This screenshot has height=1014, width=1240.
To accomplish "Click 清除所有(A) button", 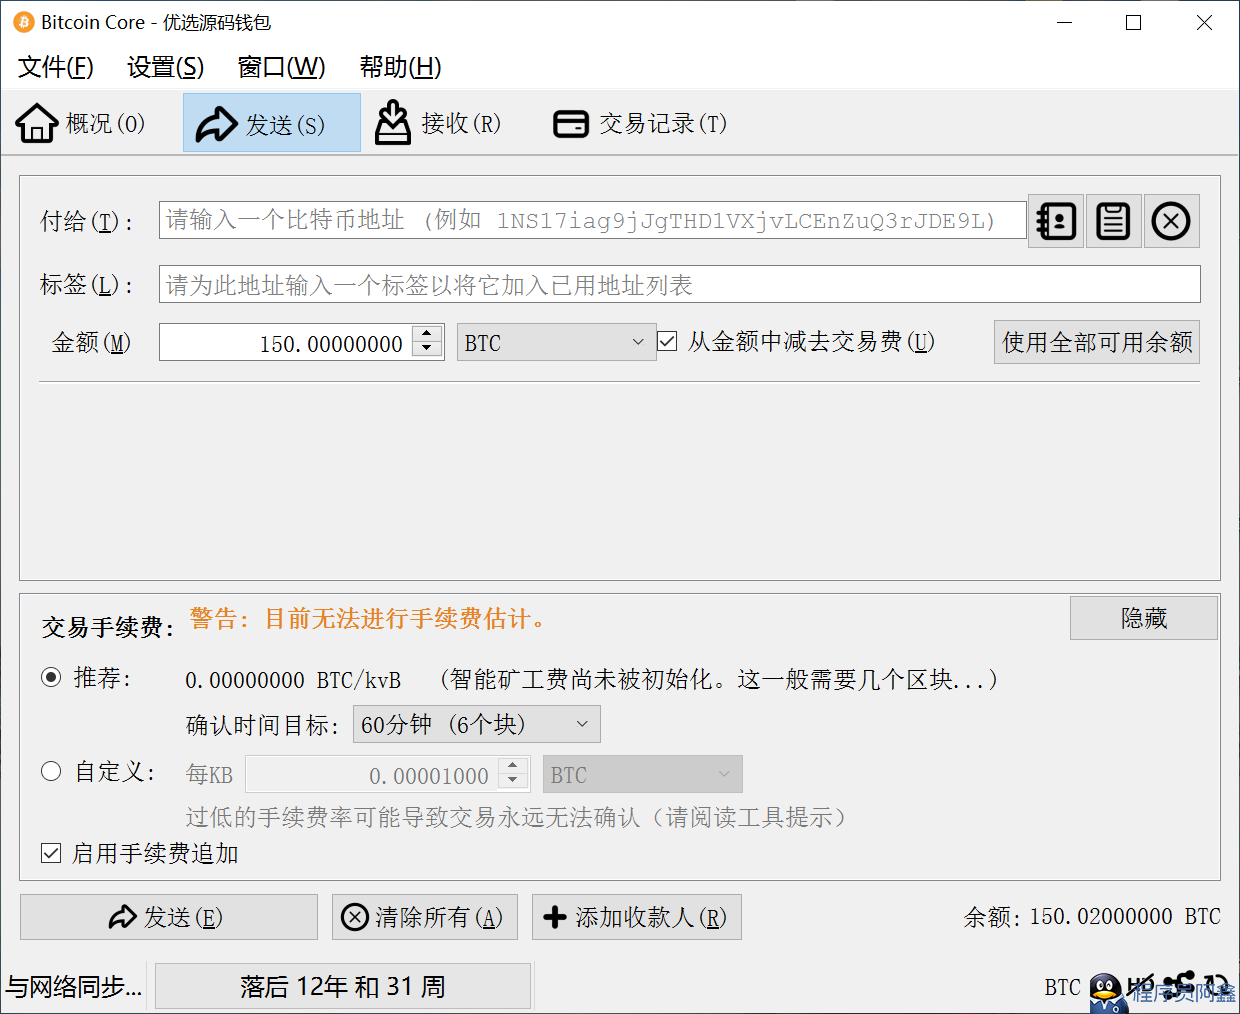I will pyautogui.click(x=425, y=917).
